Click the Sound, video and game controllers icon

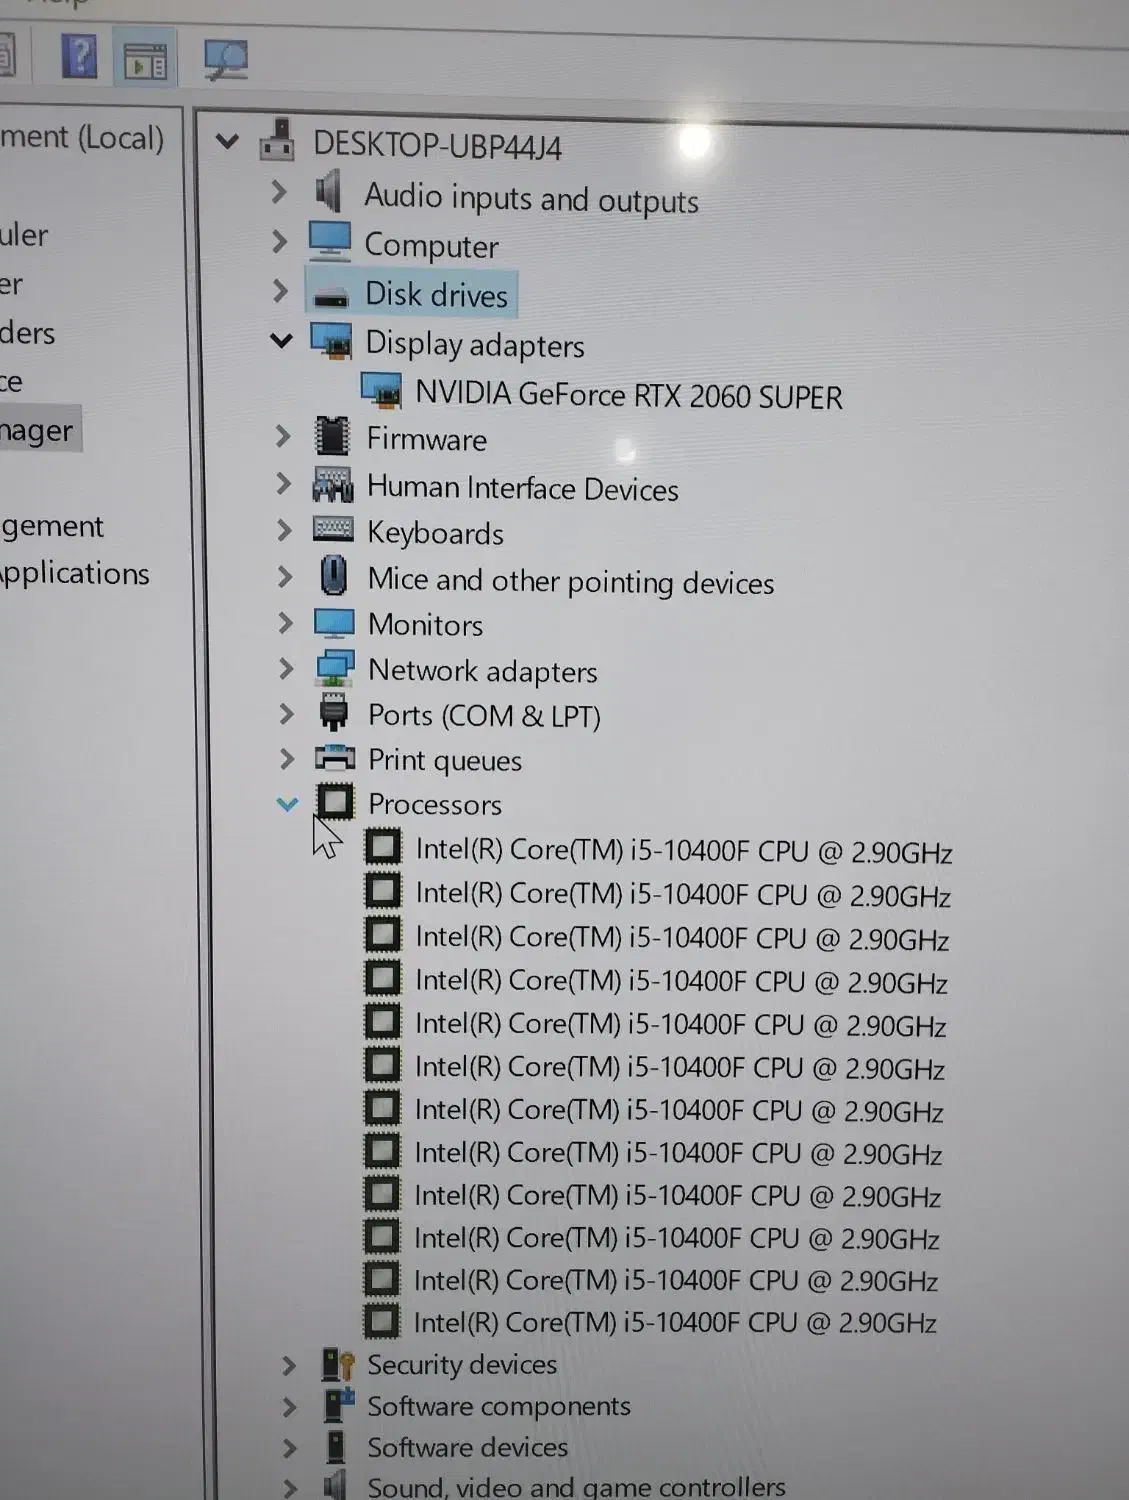tap(336, 1485)
